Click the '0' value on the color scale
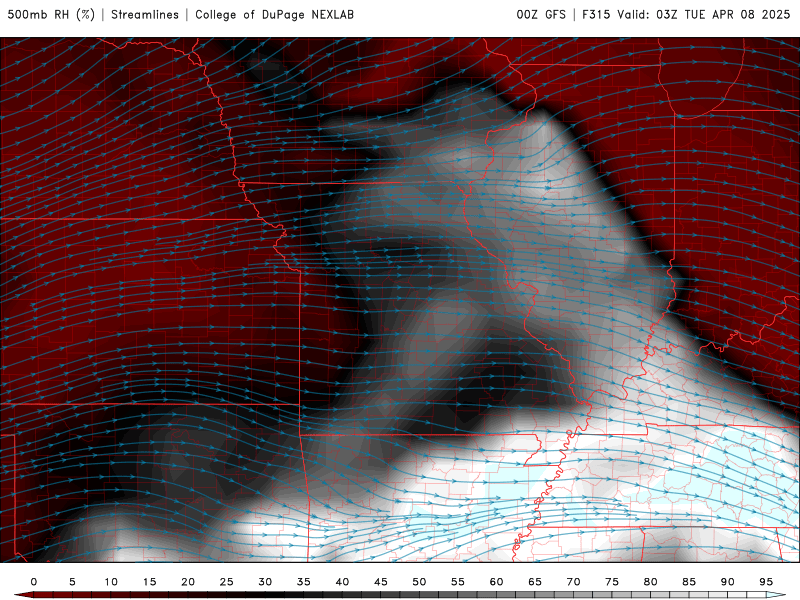This screenshot has height=600, width=800. 34,582
